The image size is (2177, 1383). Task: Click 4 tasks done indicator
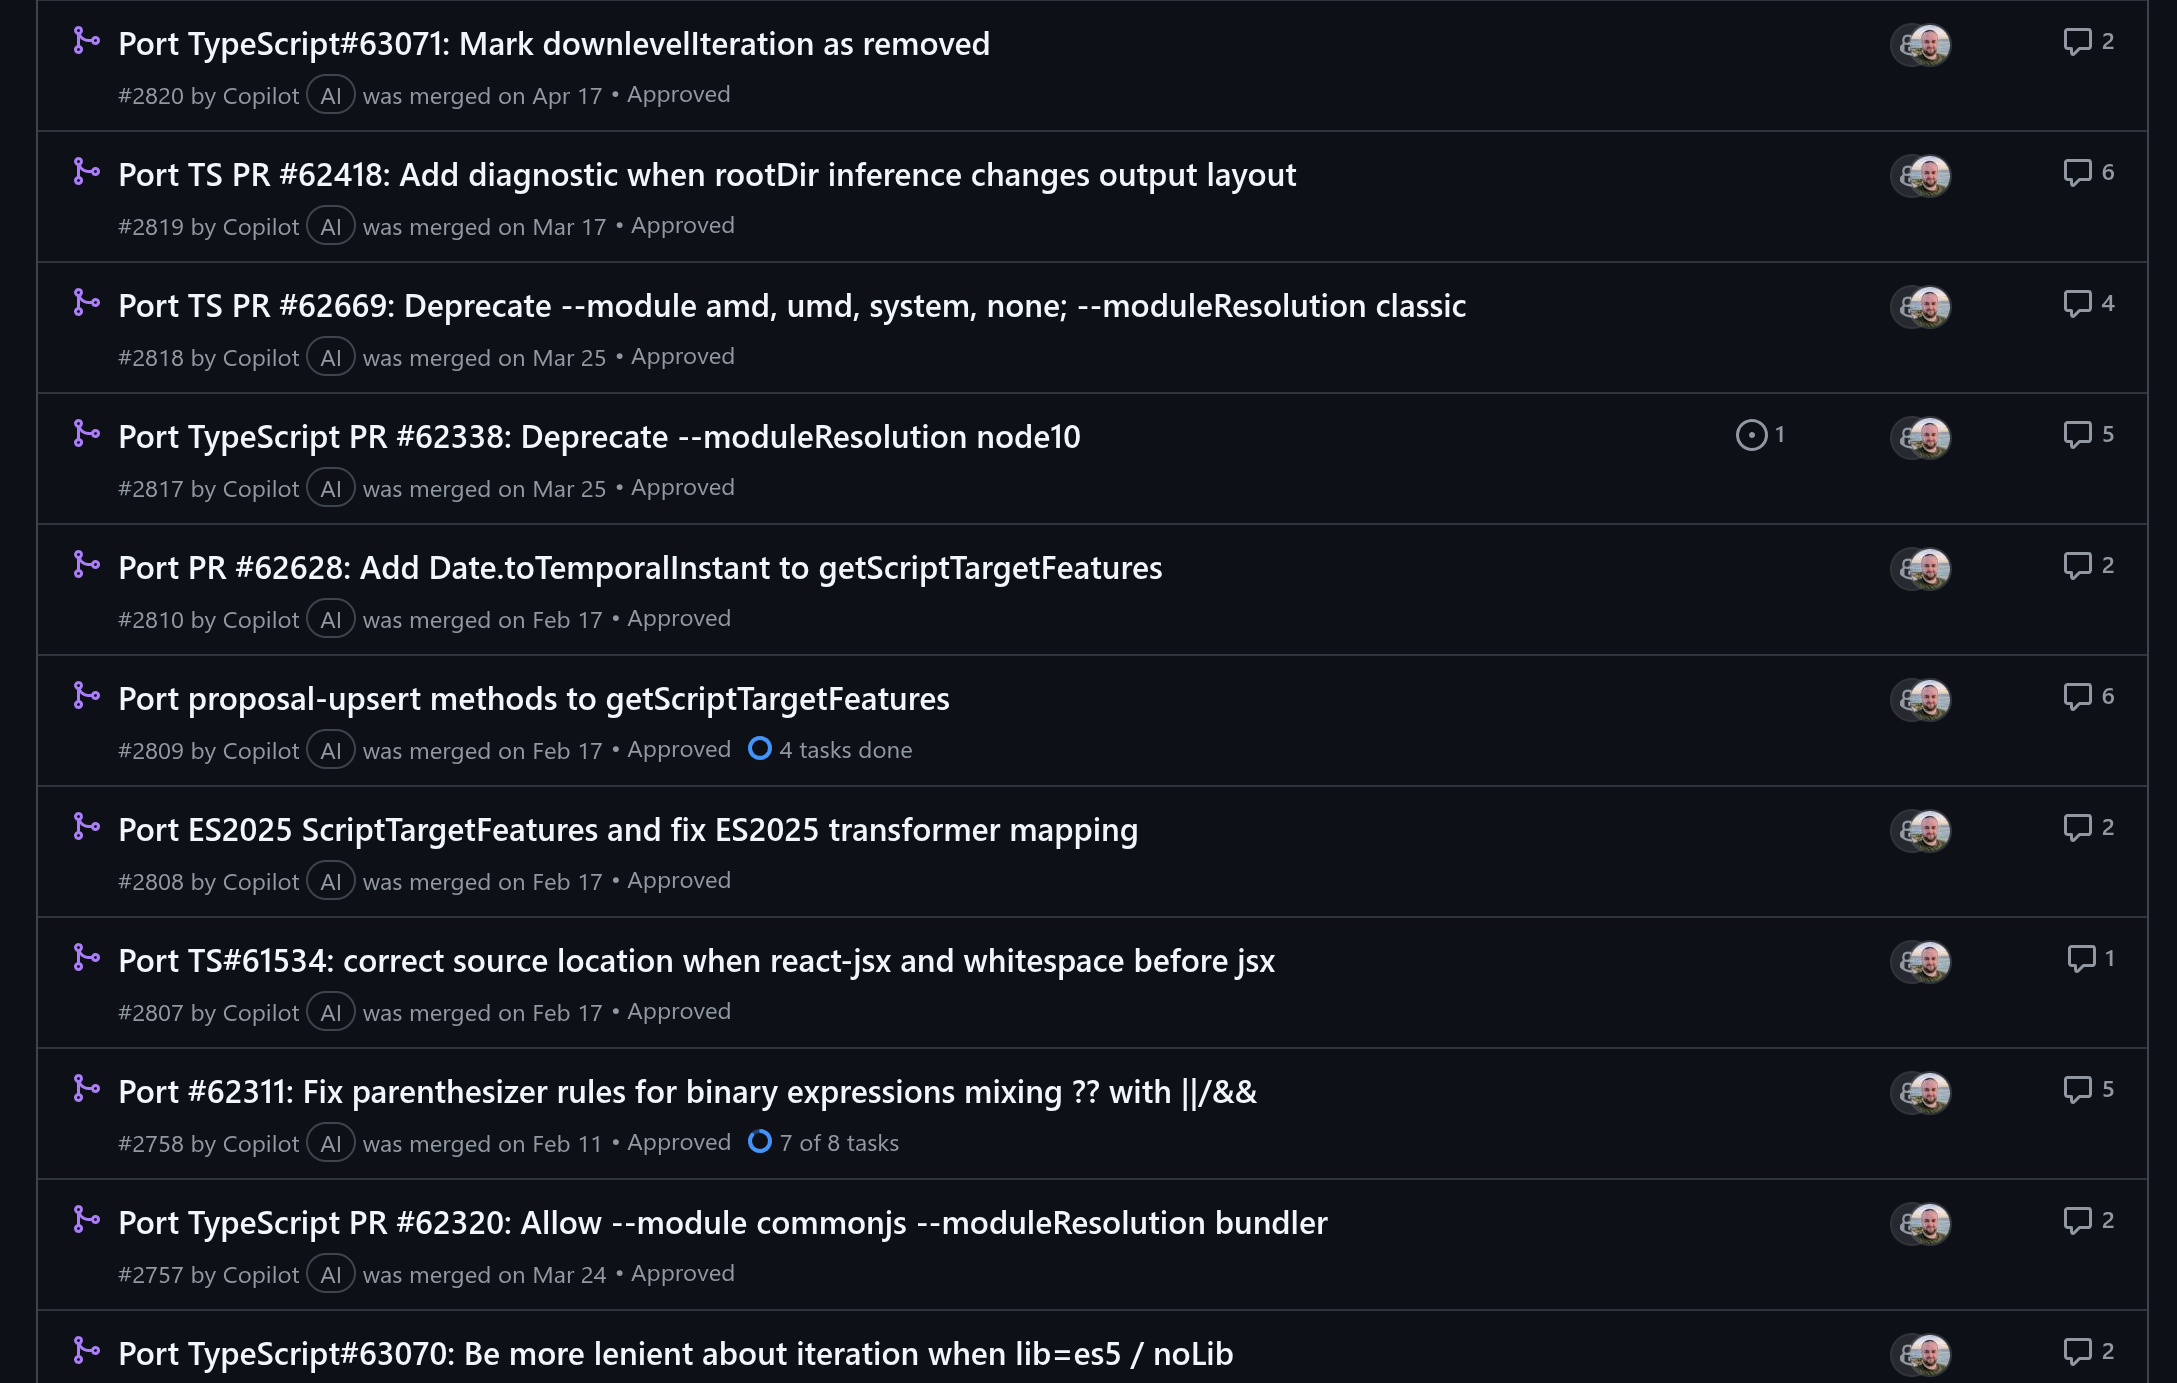[830, 750]
